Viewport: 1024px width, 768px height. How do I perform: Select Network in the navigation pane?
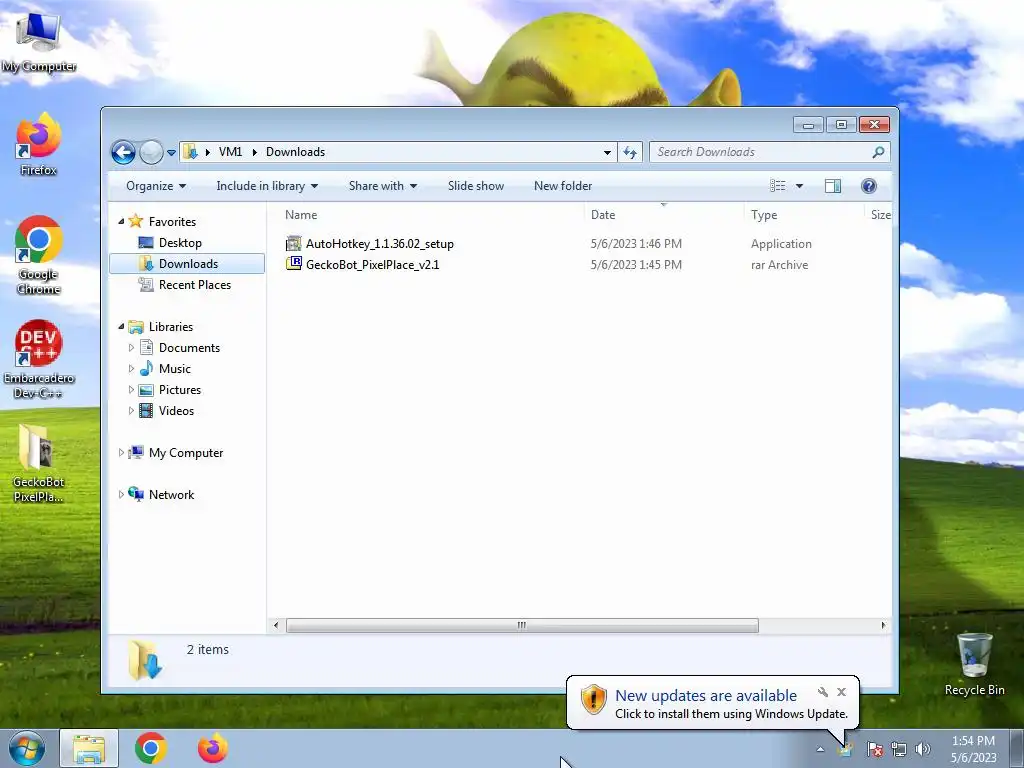click(x=171, y=494)
